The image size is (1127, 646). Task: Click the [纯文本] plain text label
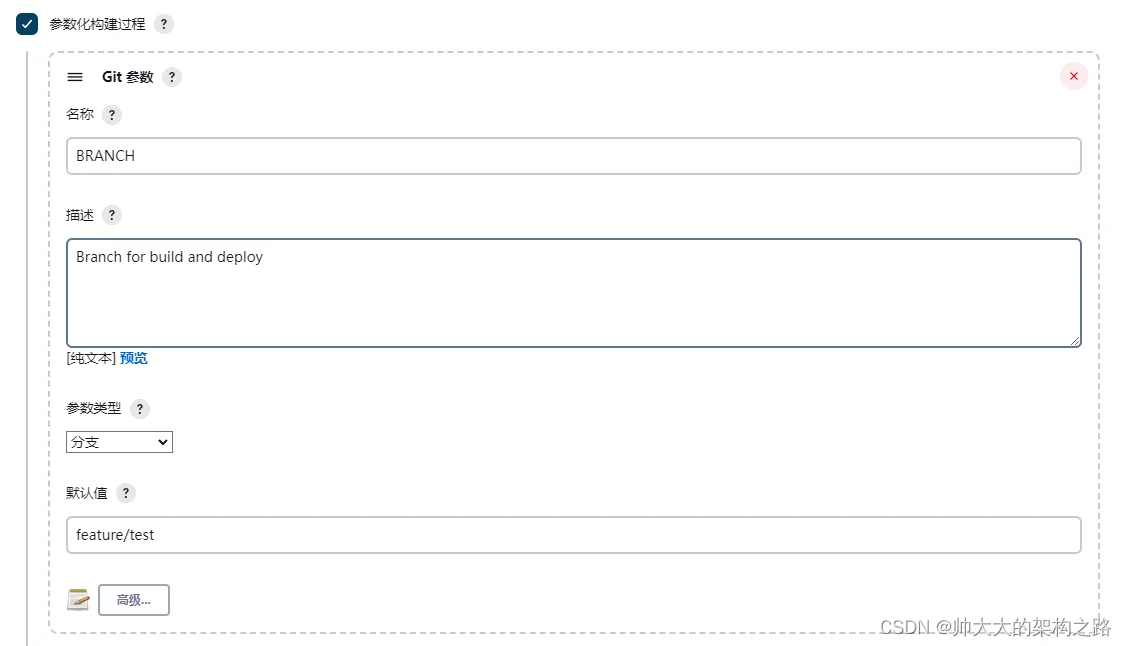pos(91,358)
